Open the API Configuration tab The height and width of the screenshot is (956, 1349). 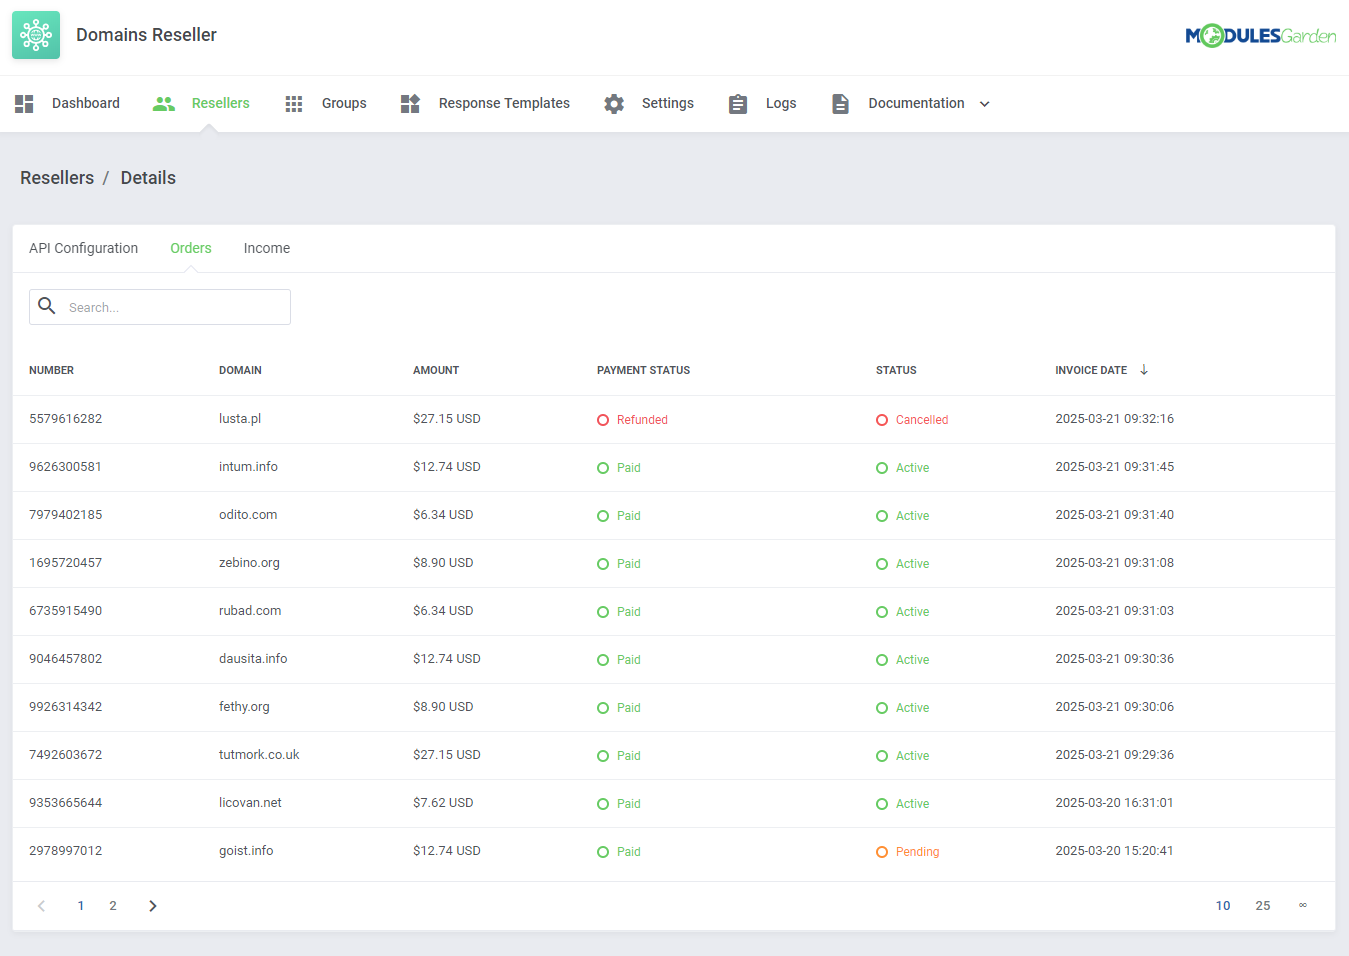(x=83, y=247)
